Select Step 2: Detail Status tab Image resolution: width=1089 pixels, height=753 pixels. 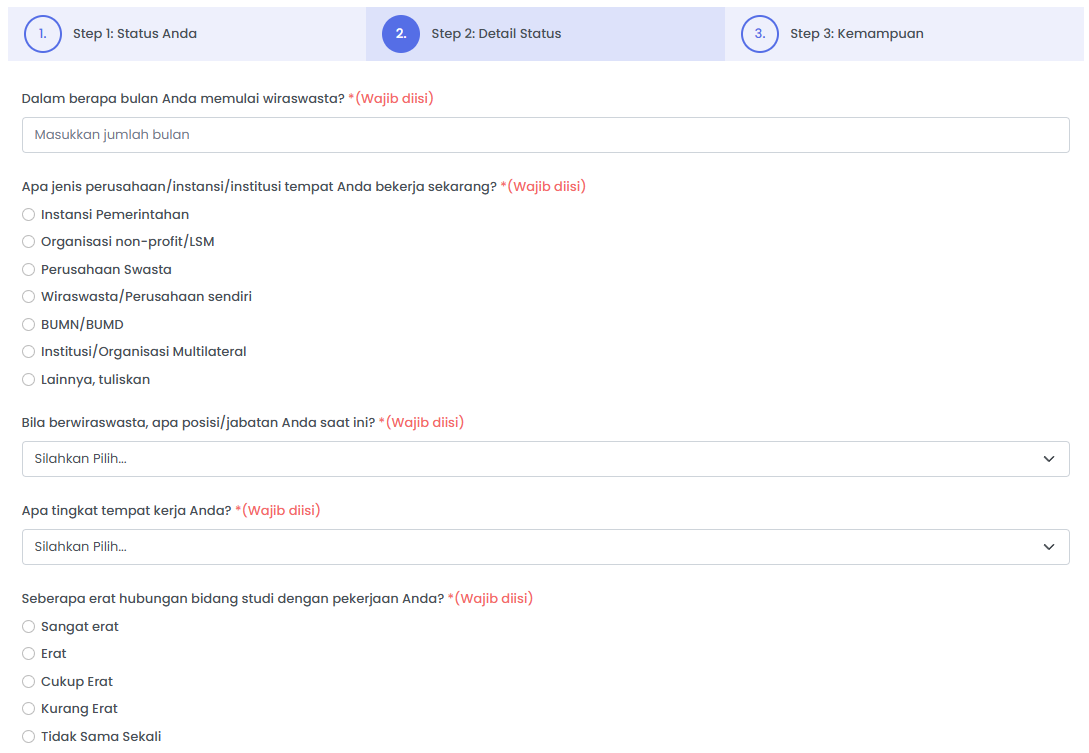[496, 34]
